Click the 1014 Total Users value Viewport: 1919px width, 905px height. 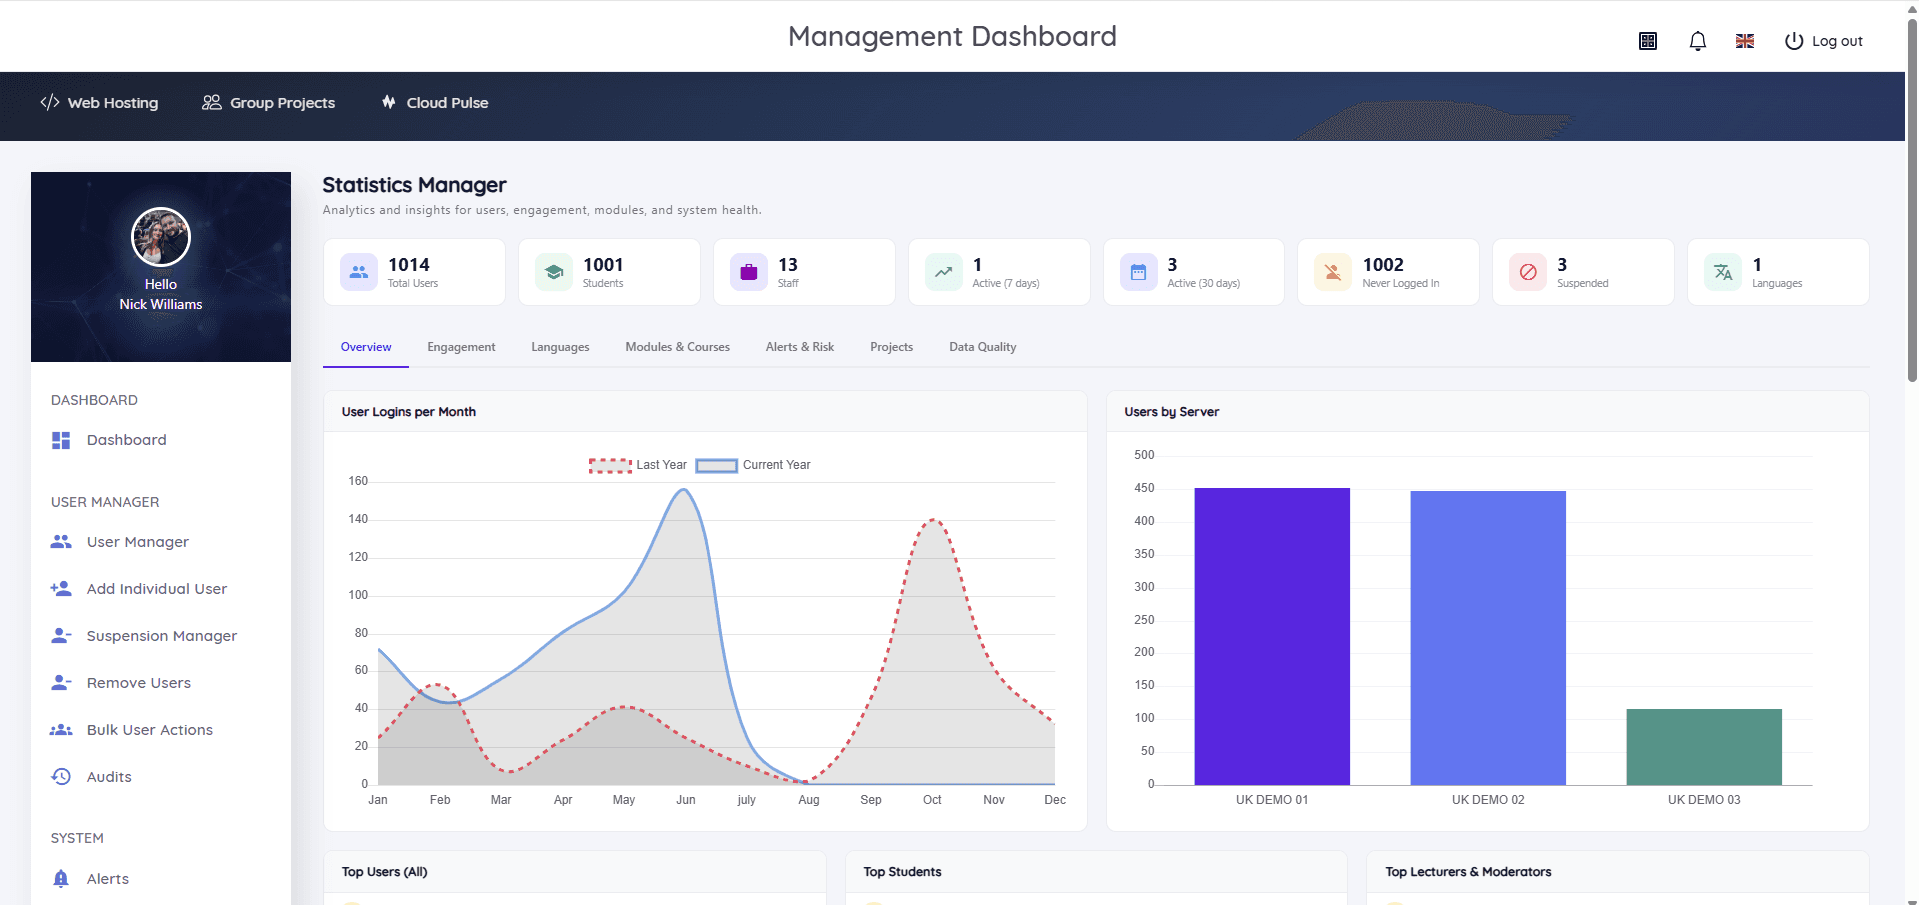[x=409, y=265]
